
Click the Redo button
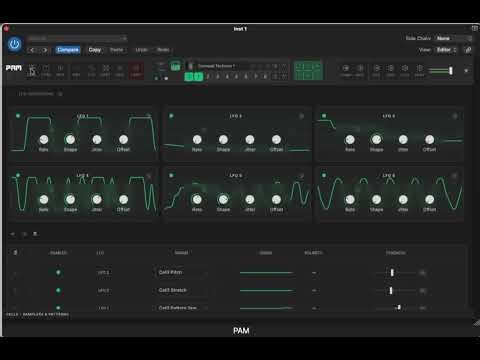(x=163, y=50)
